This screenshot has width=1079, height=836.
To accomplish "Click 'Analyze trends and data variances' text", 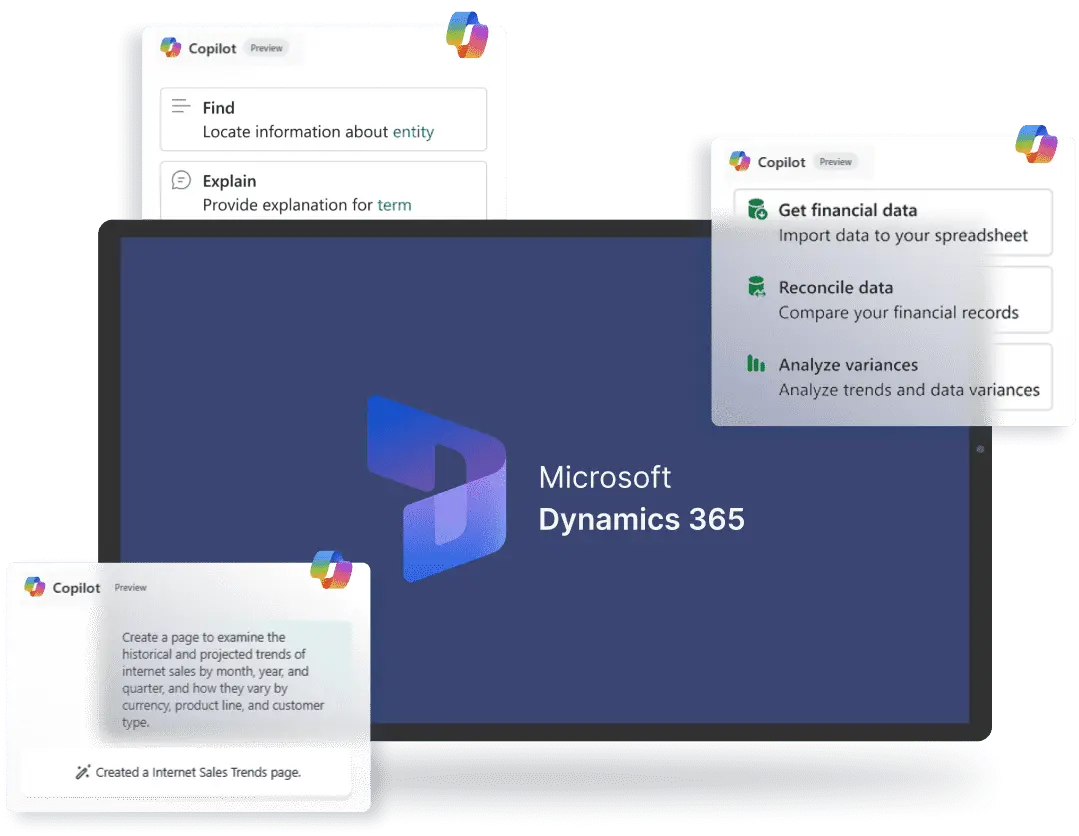I will point(909,389).
